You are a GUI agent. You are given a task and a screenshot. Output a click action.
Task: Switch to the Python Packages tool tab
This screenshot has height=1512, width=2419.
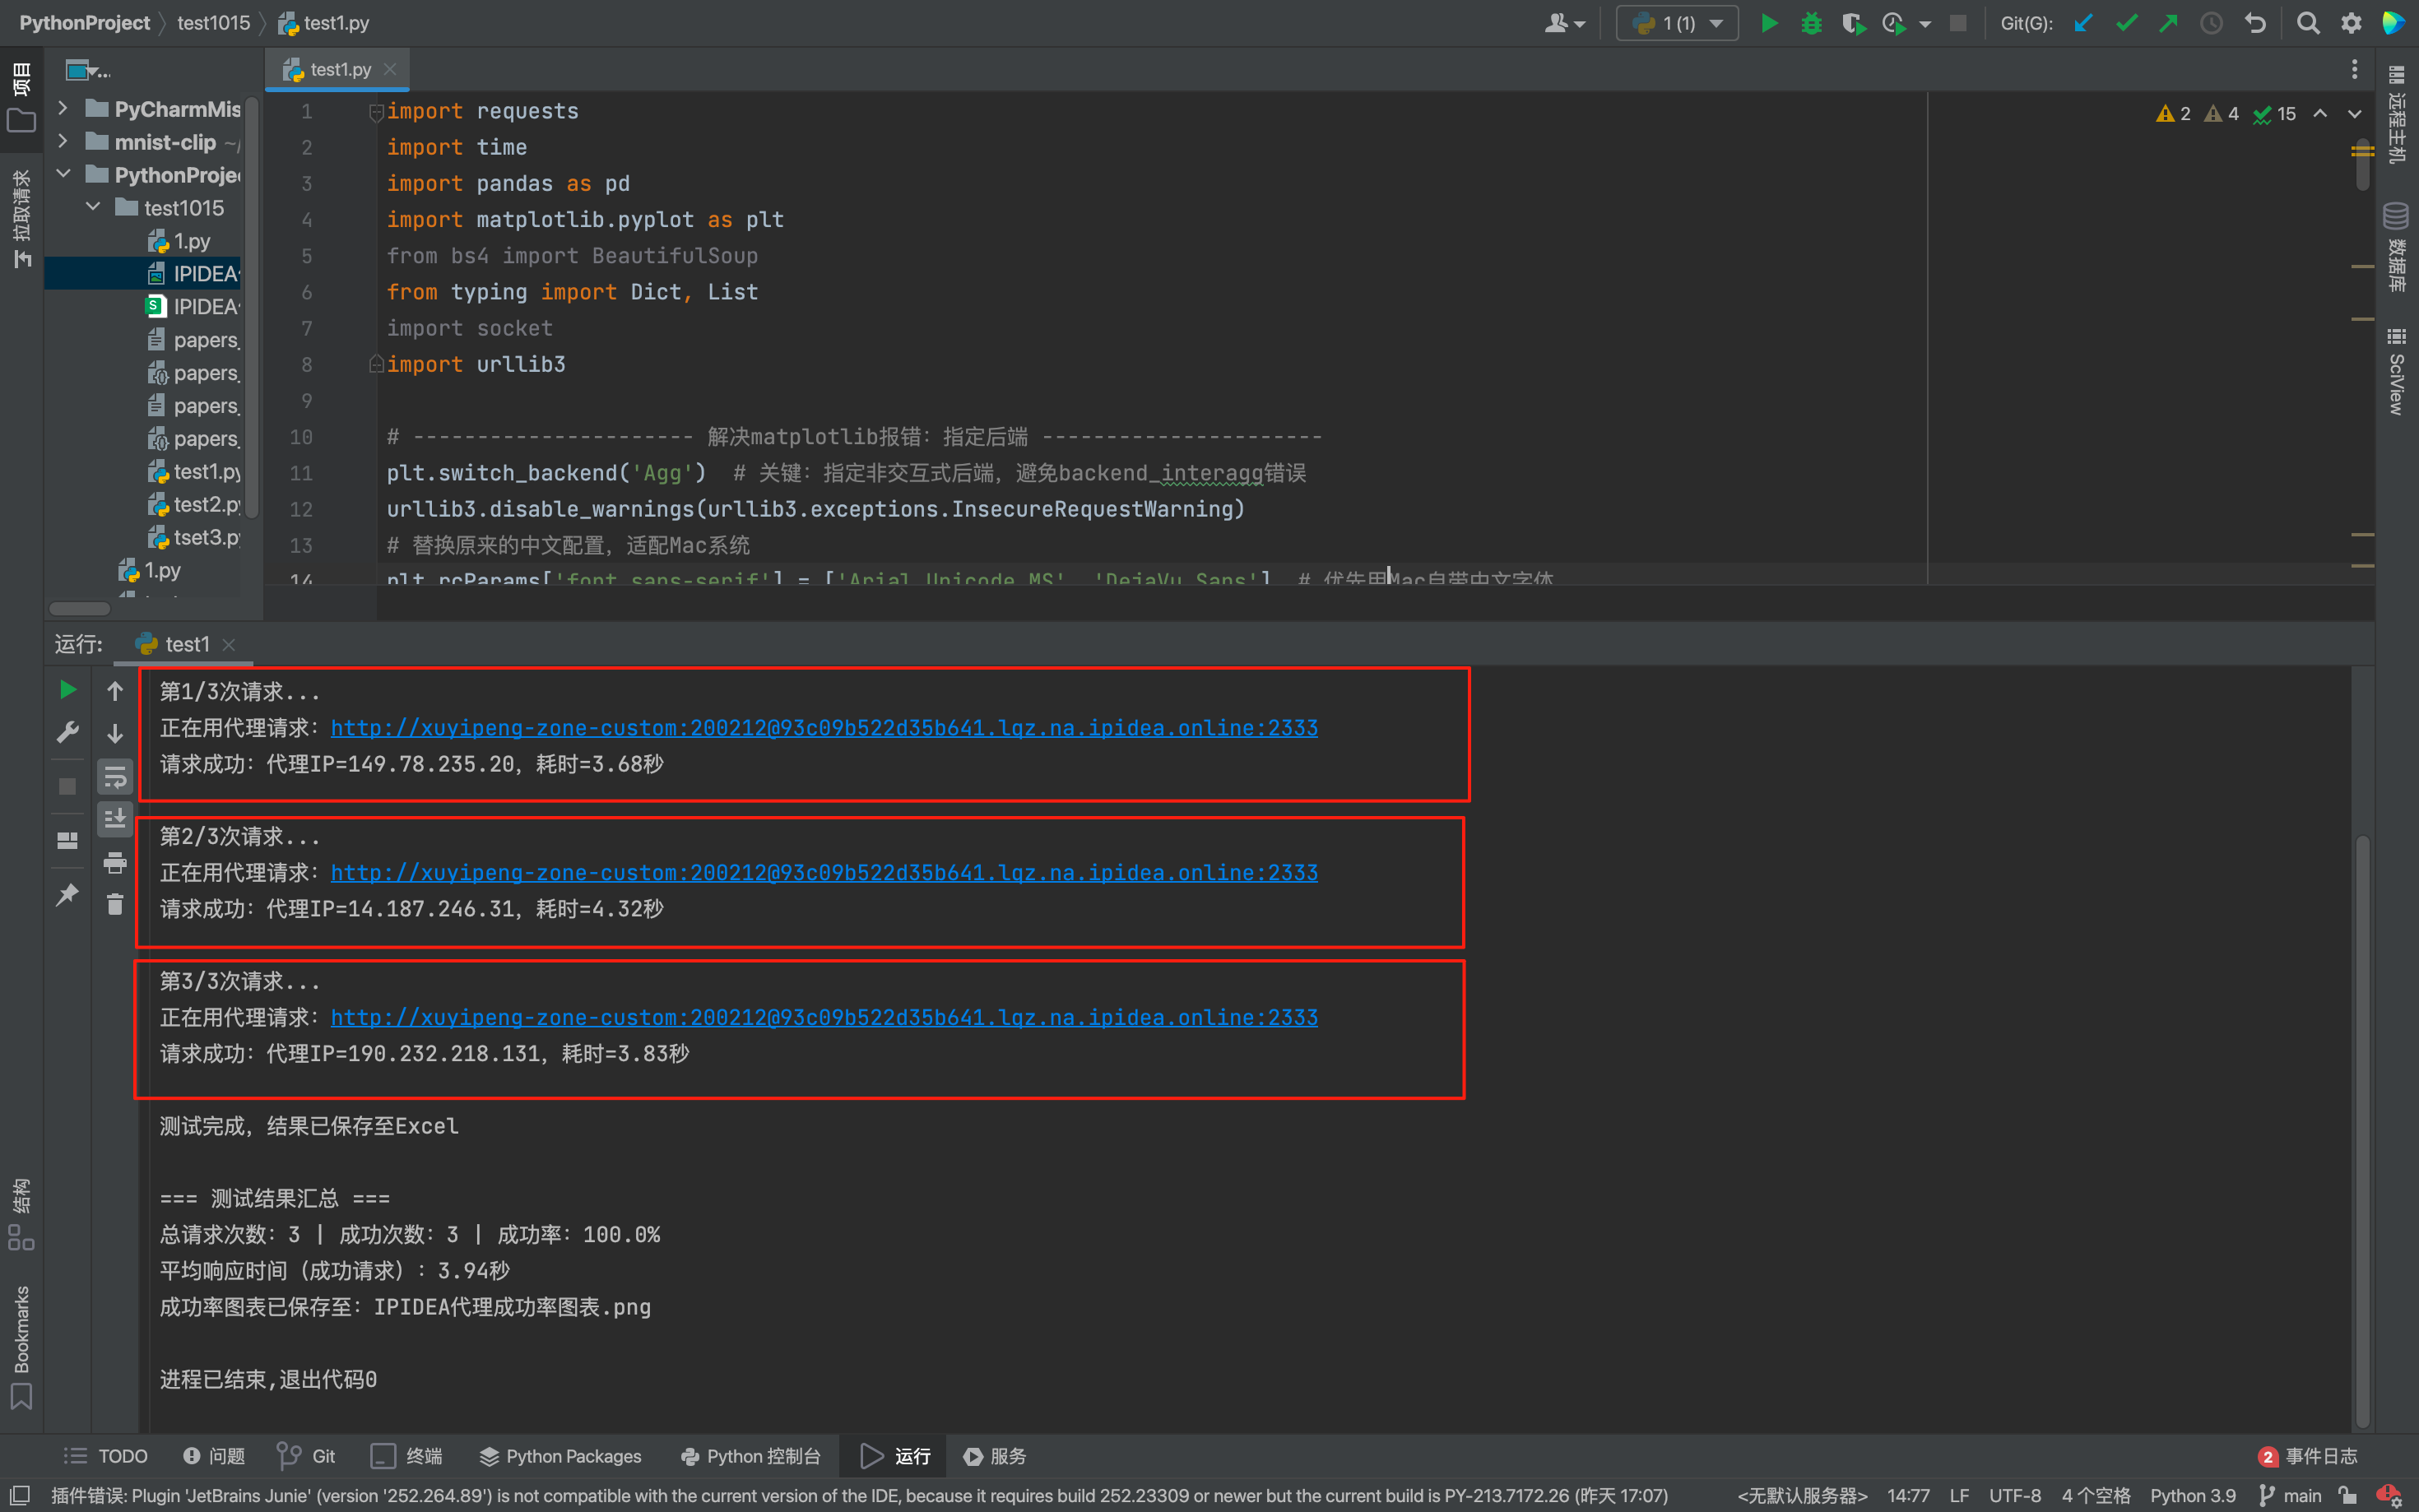tap(560, 1456)
